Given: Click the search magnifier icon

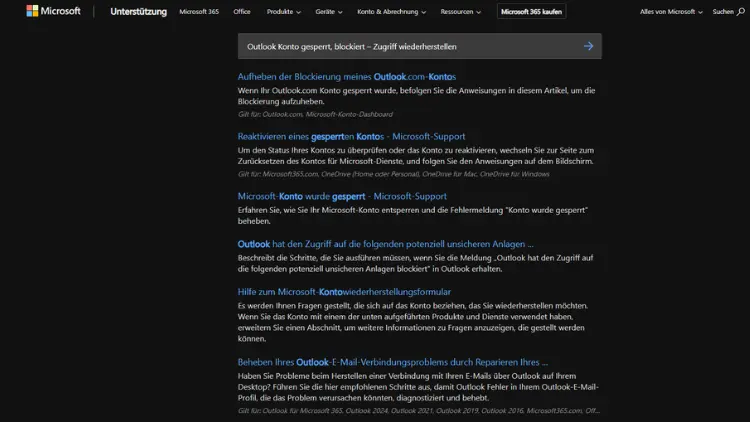Looking at the screenshot, I should [x=740, y=11].
